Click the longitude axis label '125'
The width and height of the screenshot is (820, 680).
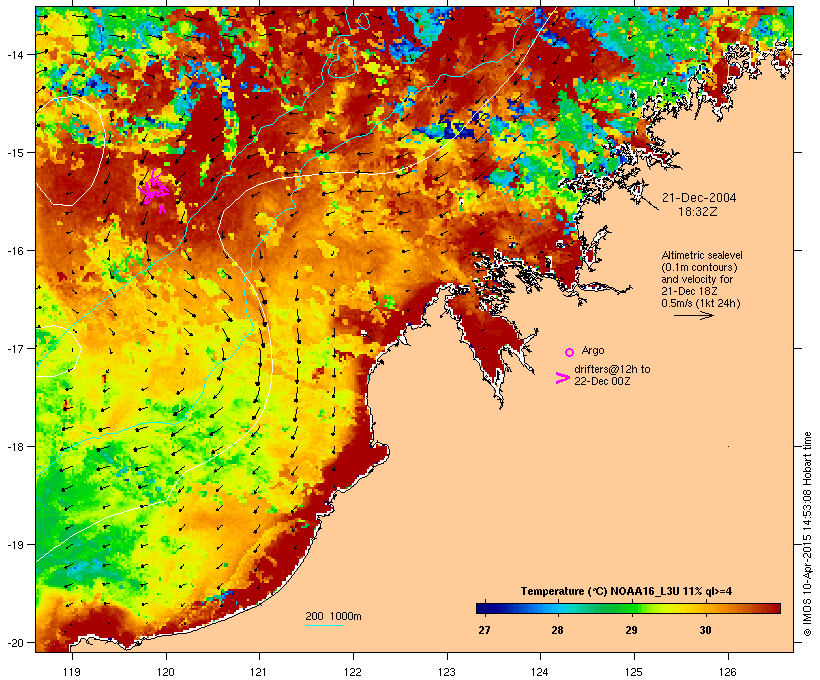[x=634, y=672]
